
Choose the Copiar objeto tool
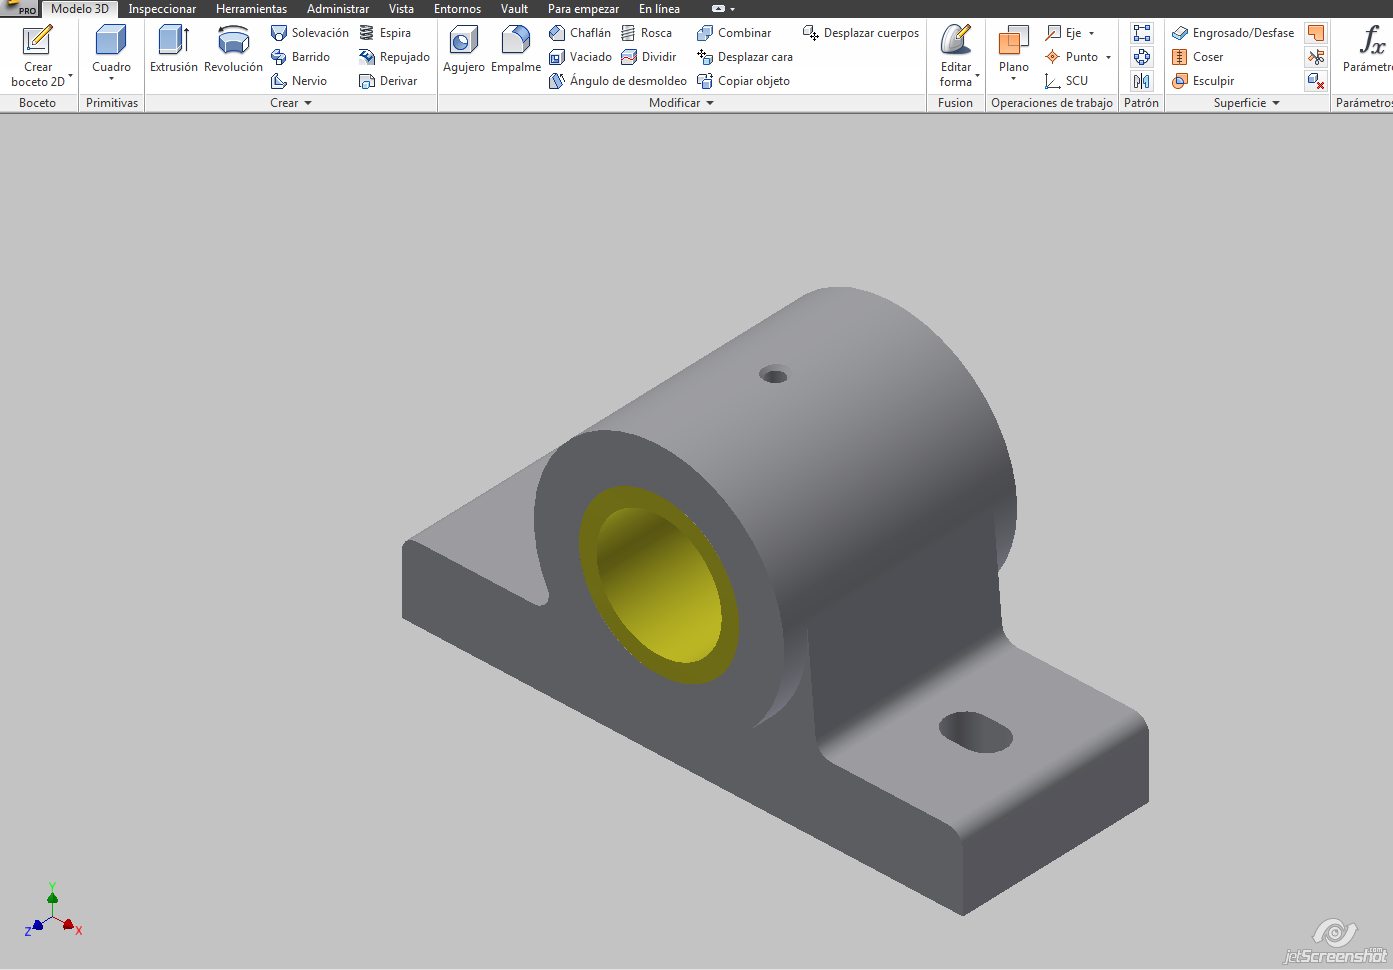click(743, 81)
